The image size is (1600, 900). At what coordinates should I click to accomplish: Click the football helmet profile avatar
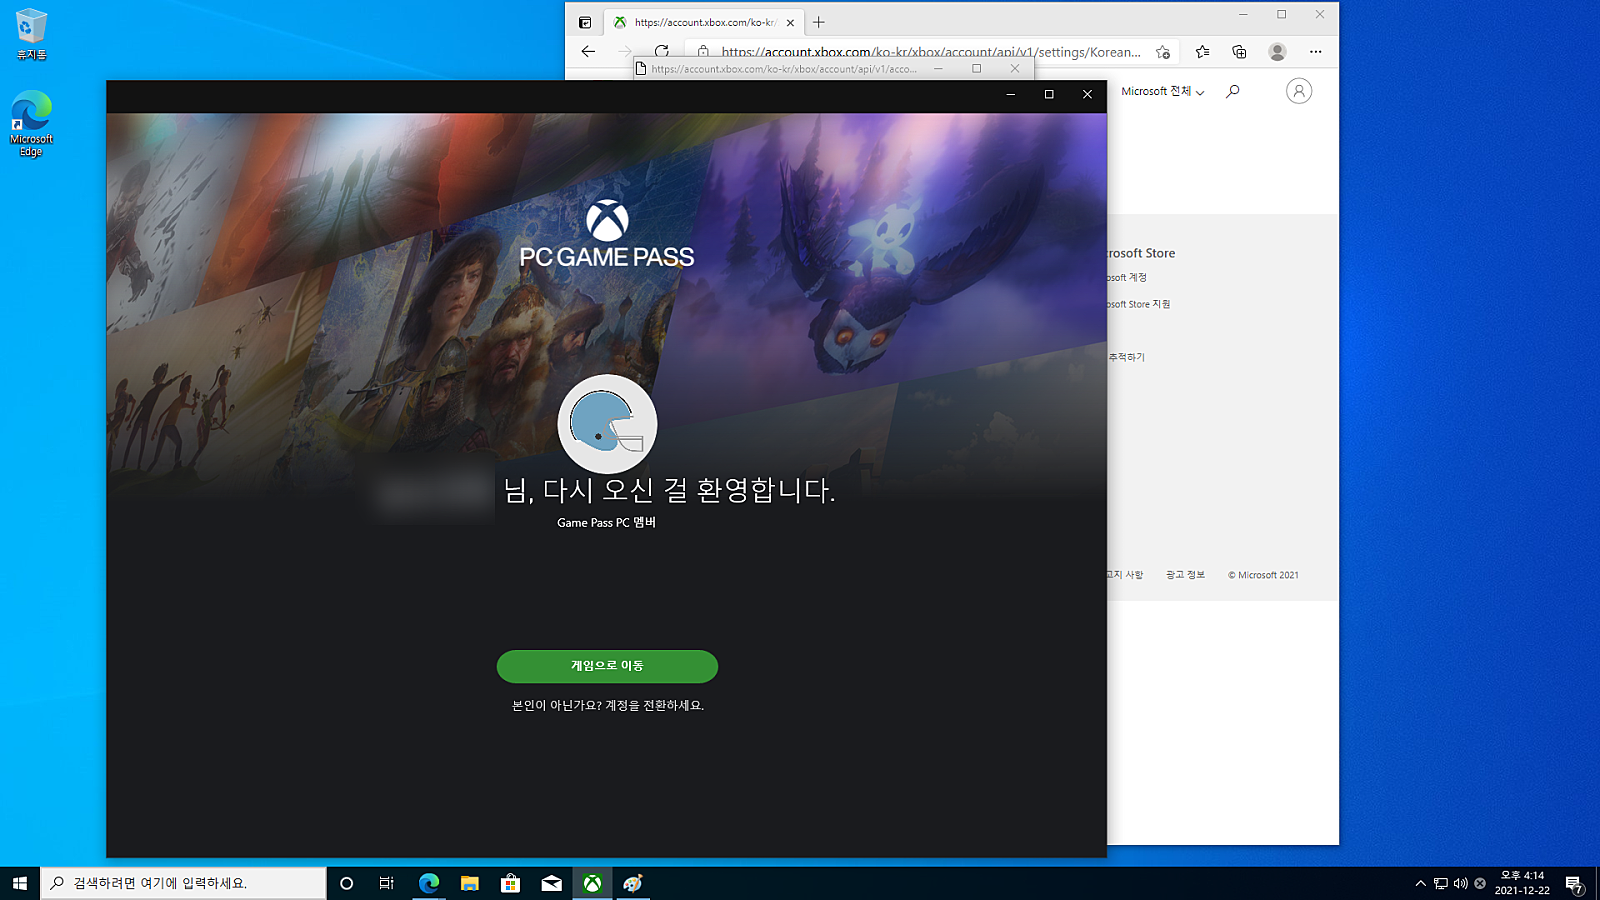click(x=607, y=424)
